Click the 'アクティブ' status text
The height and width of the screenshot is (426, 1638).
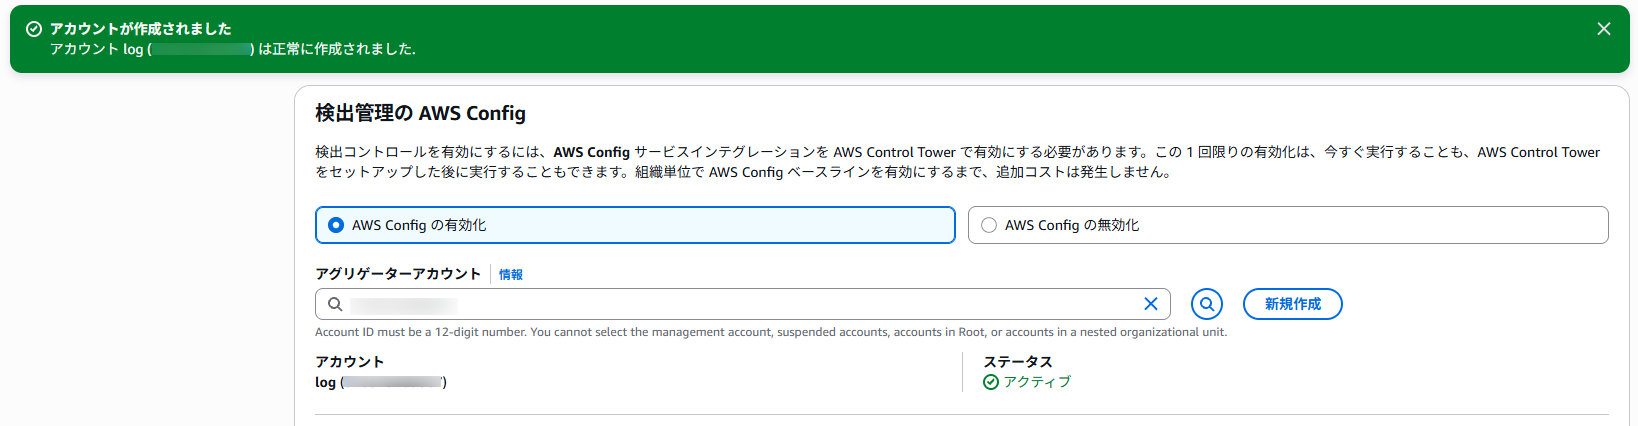click(1037, 382)
